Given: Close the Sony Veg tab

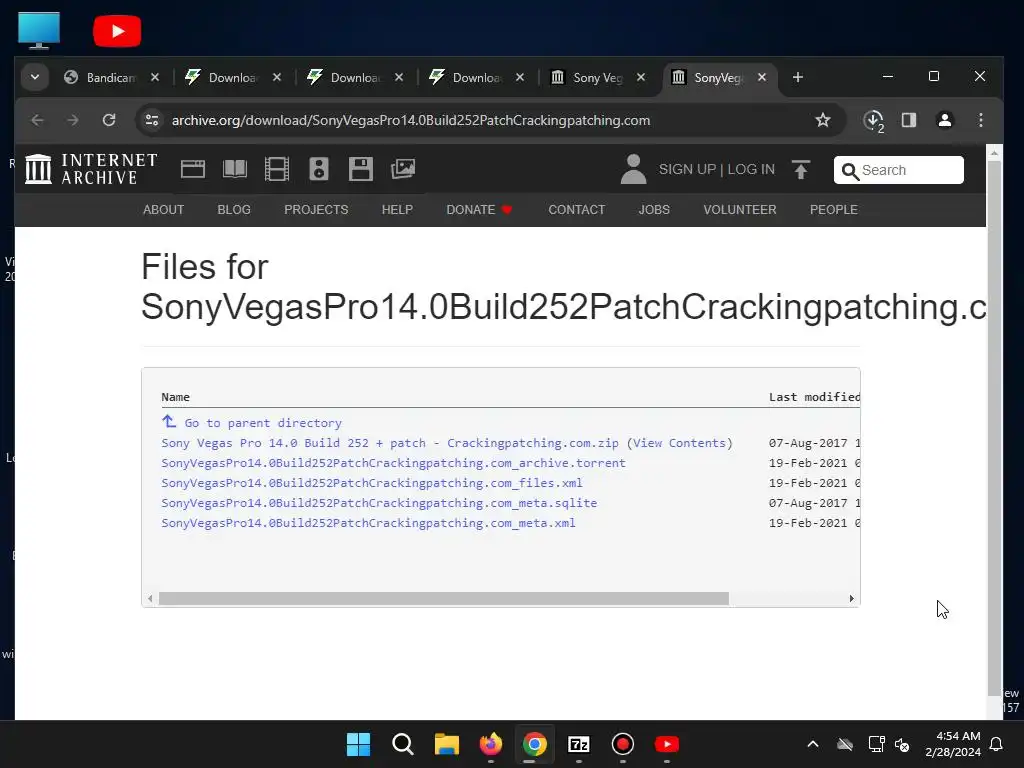Looking at the screenshot, I should pyautogui.click(x=641, y=77).
